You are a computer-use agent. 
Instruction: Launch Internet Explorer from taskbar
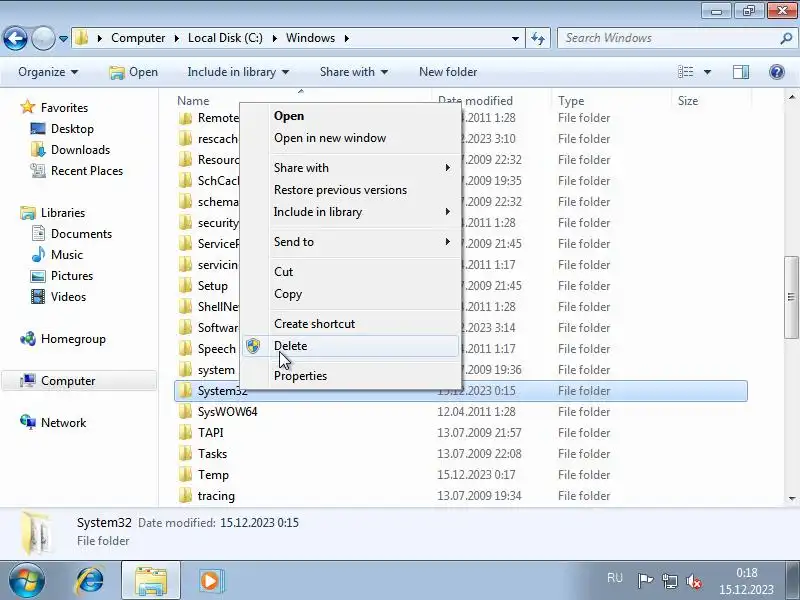point(89,581)
